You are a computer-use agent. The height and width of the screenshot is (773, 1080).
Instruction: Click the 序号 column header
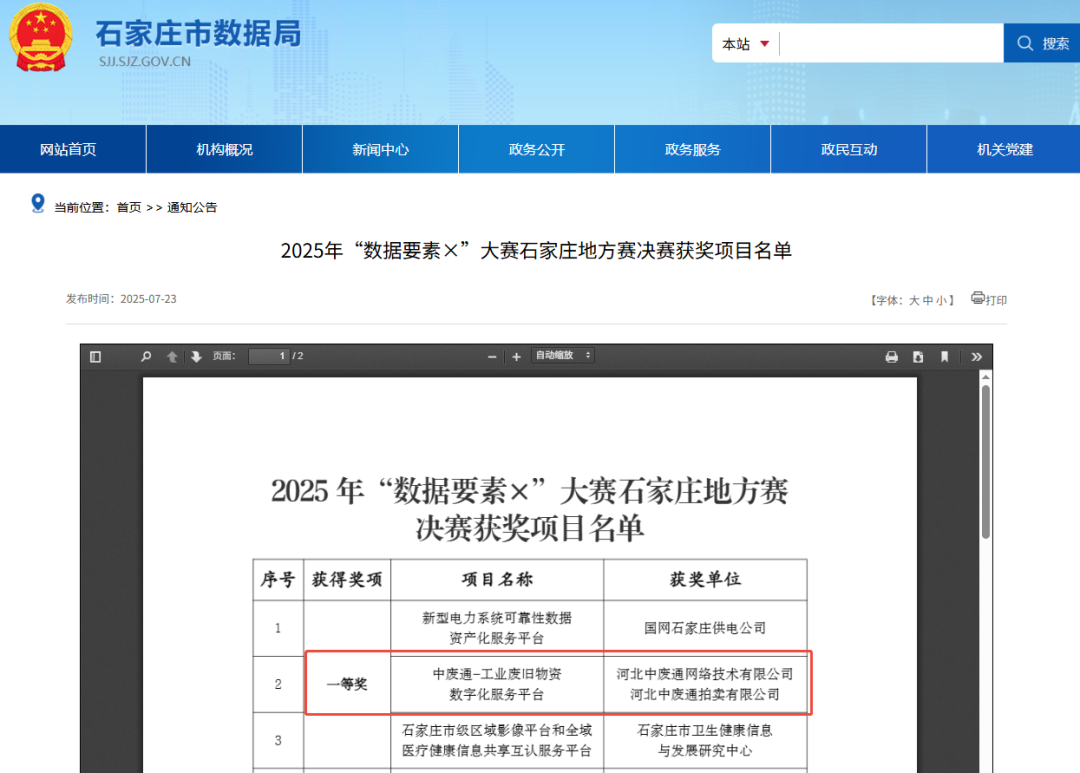click(x=278, y=579)
